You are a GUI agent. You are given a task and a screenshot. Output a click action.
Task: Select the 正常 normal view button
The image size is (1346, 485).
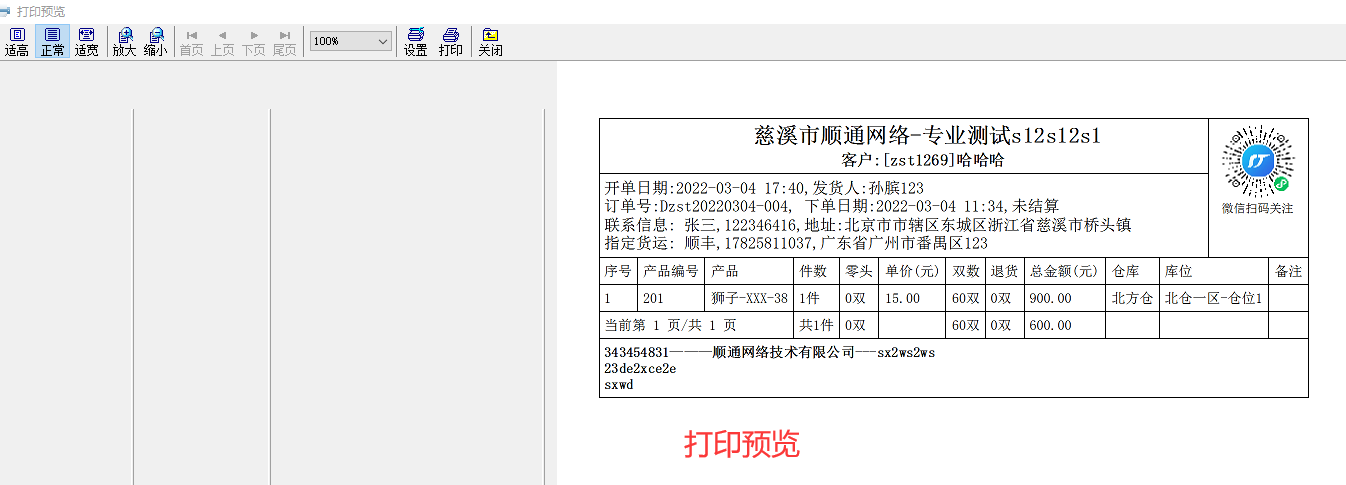point(52,41)
